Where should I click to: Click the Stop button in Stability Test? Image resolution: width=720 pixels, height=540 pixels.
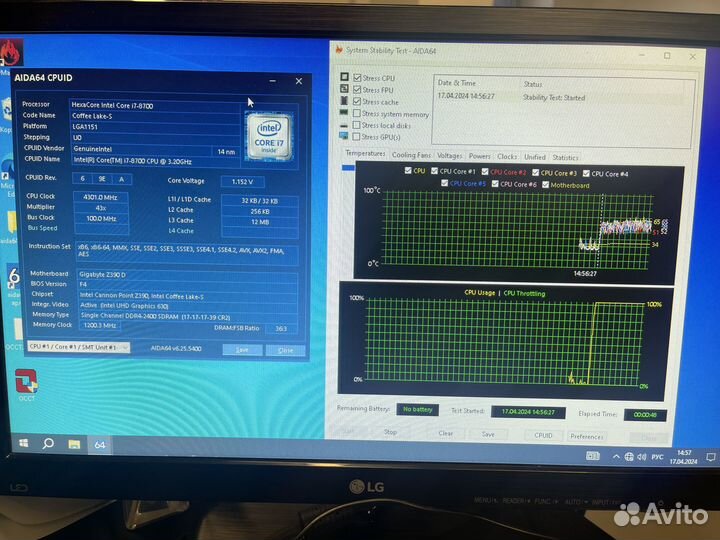point(390,432)
